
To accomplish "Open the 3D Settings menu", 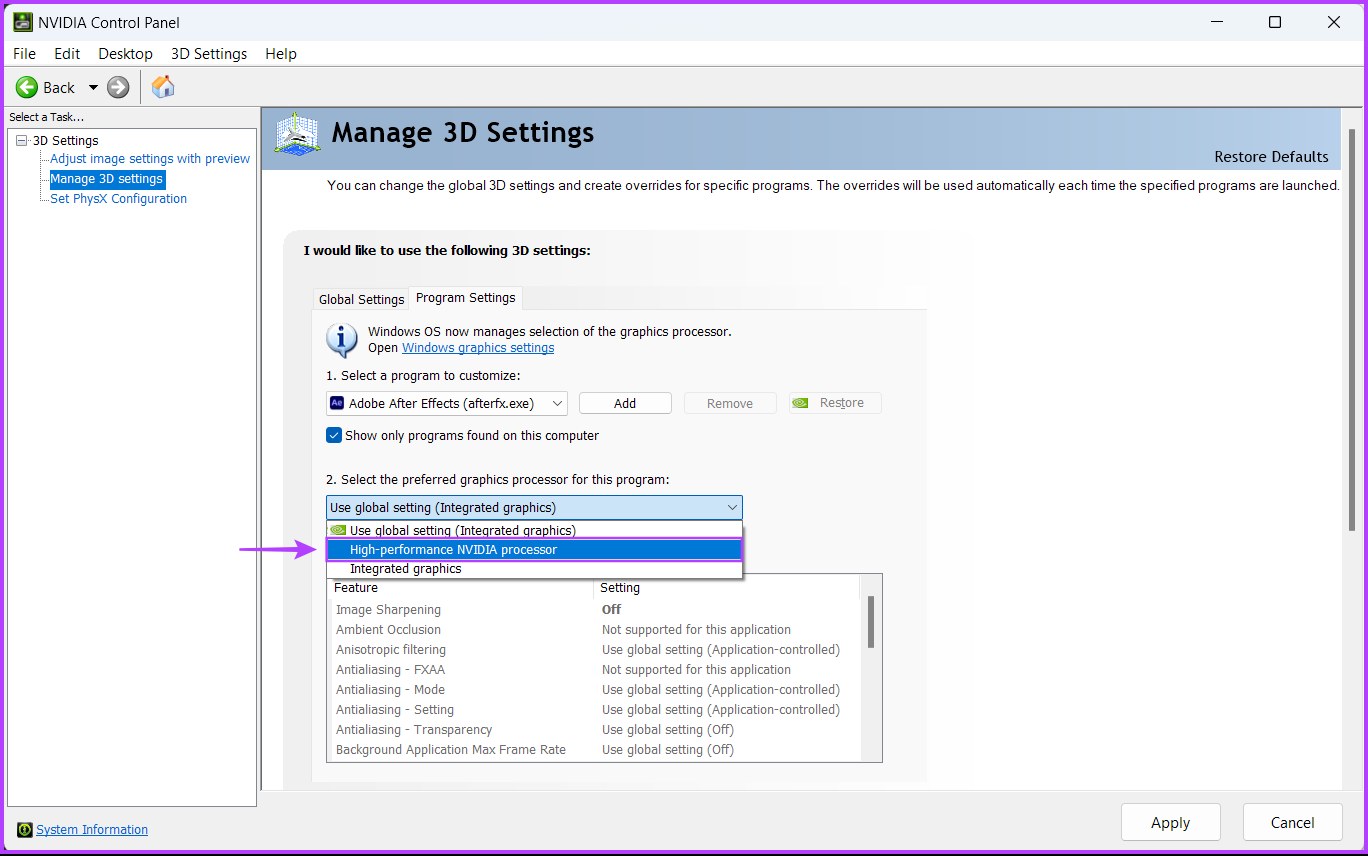I will [x=209, y=54].
